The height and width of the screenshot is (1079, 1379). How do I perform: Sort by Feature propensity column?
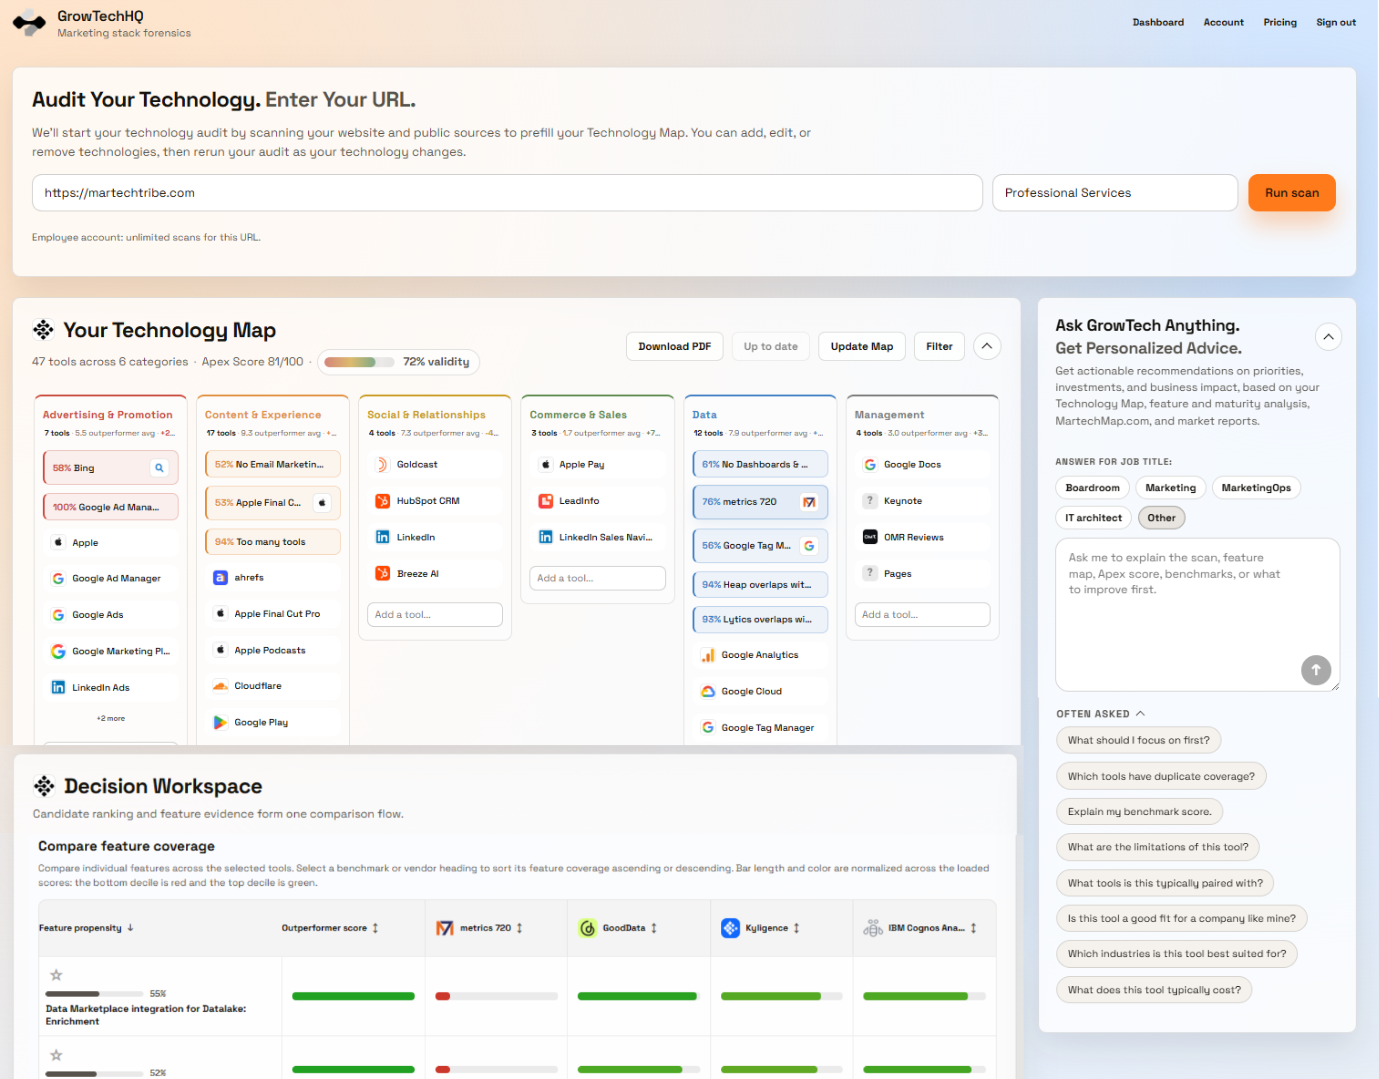(86, 928)
